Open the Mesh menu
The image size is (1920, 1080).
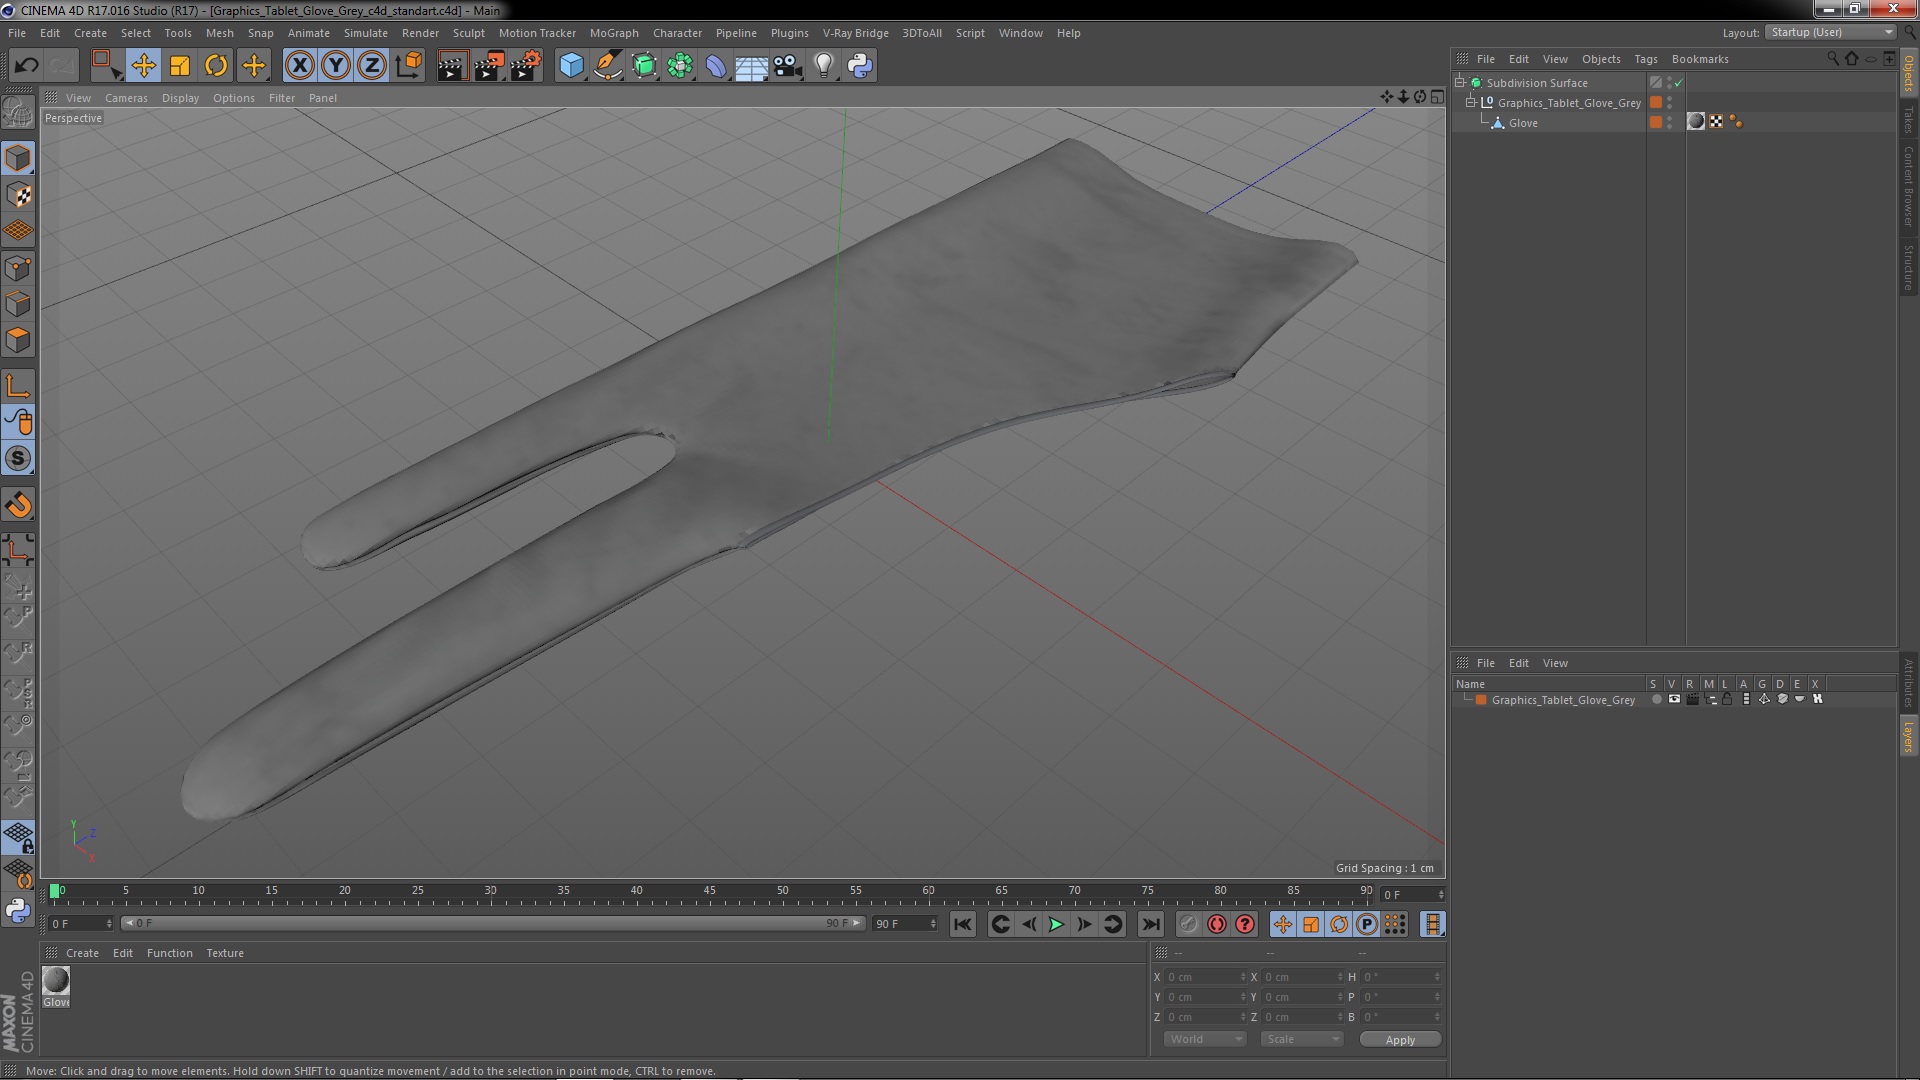(219, 33)
